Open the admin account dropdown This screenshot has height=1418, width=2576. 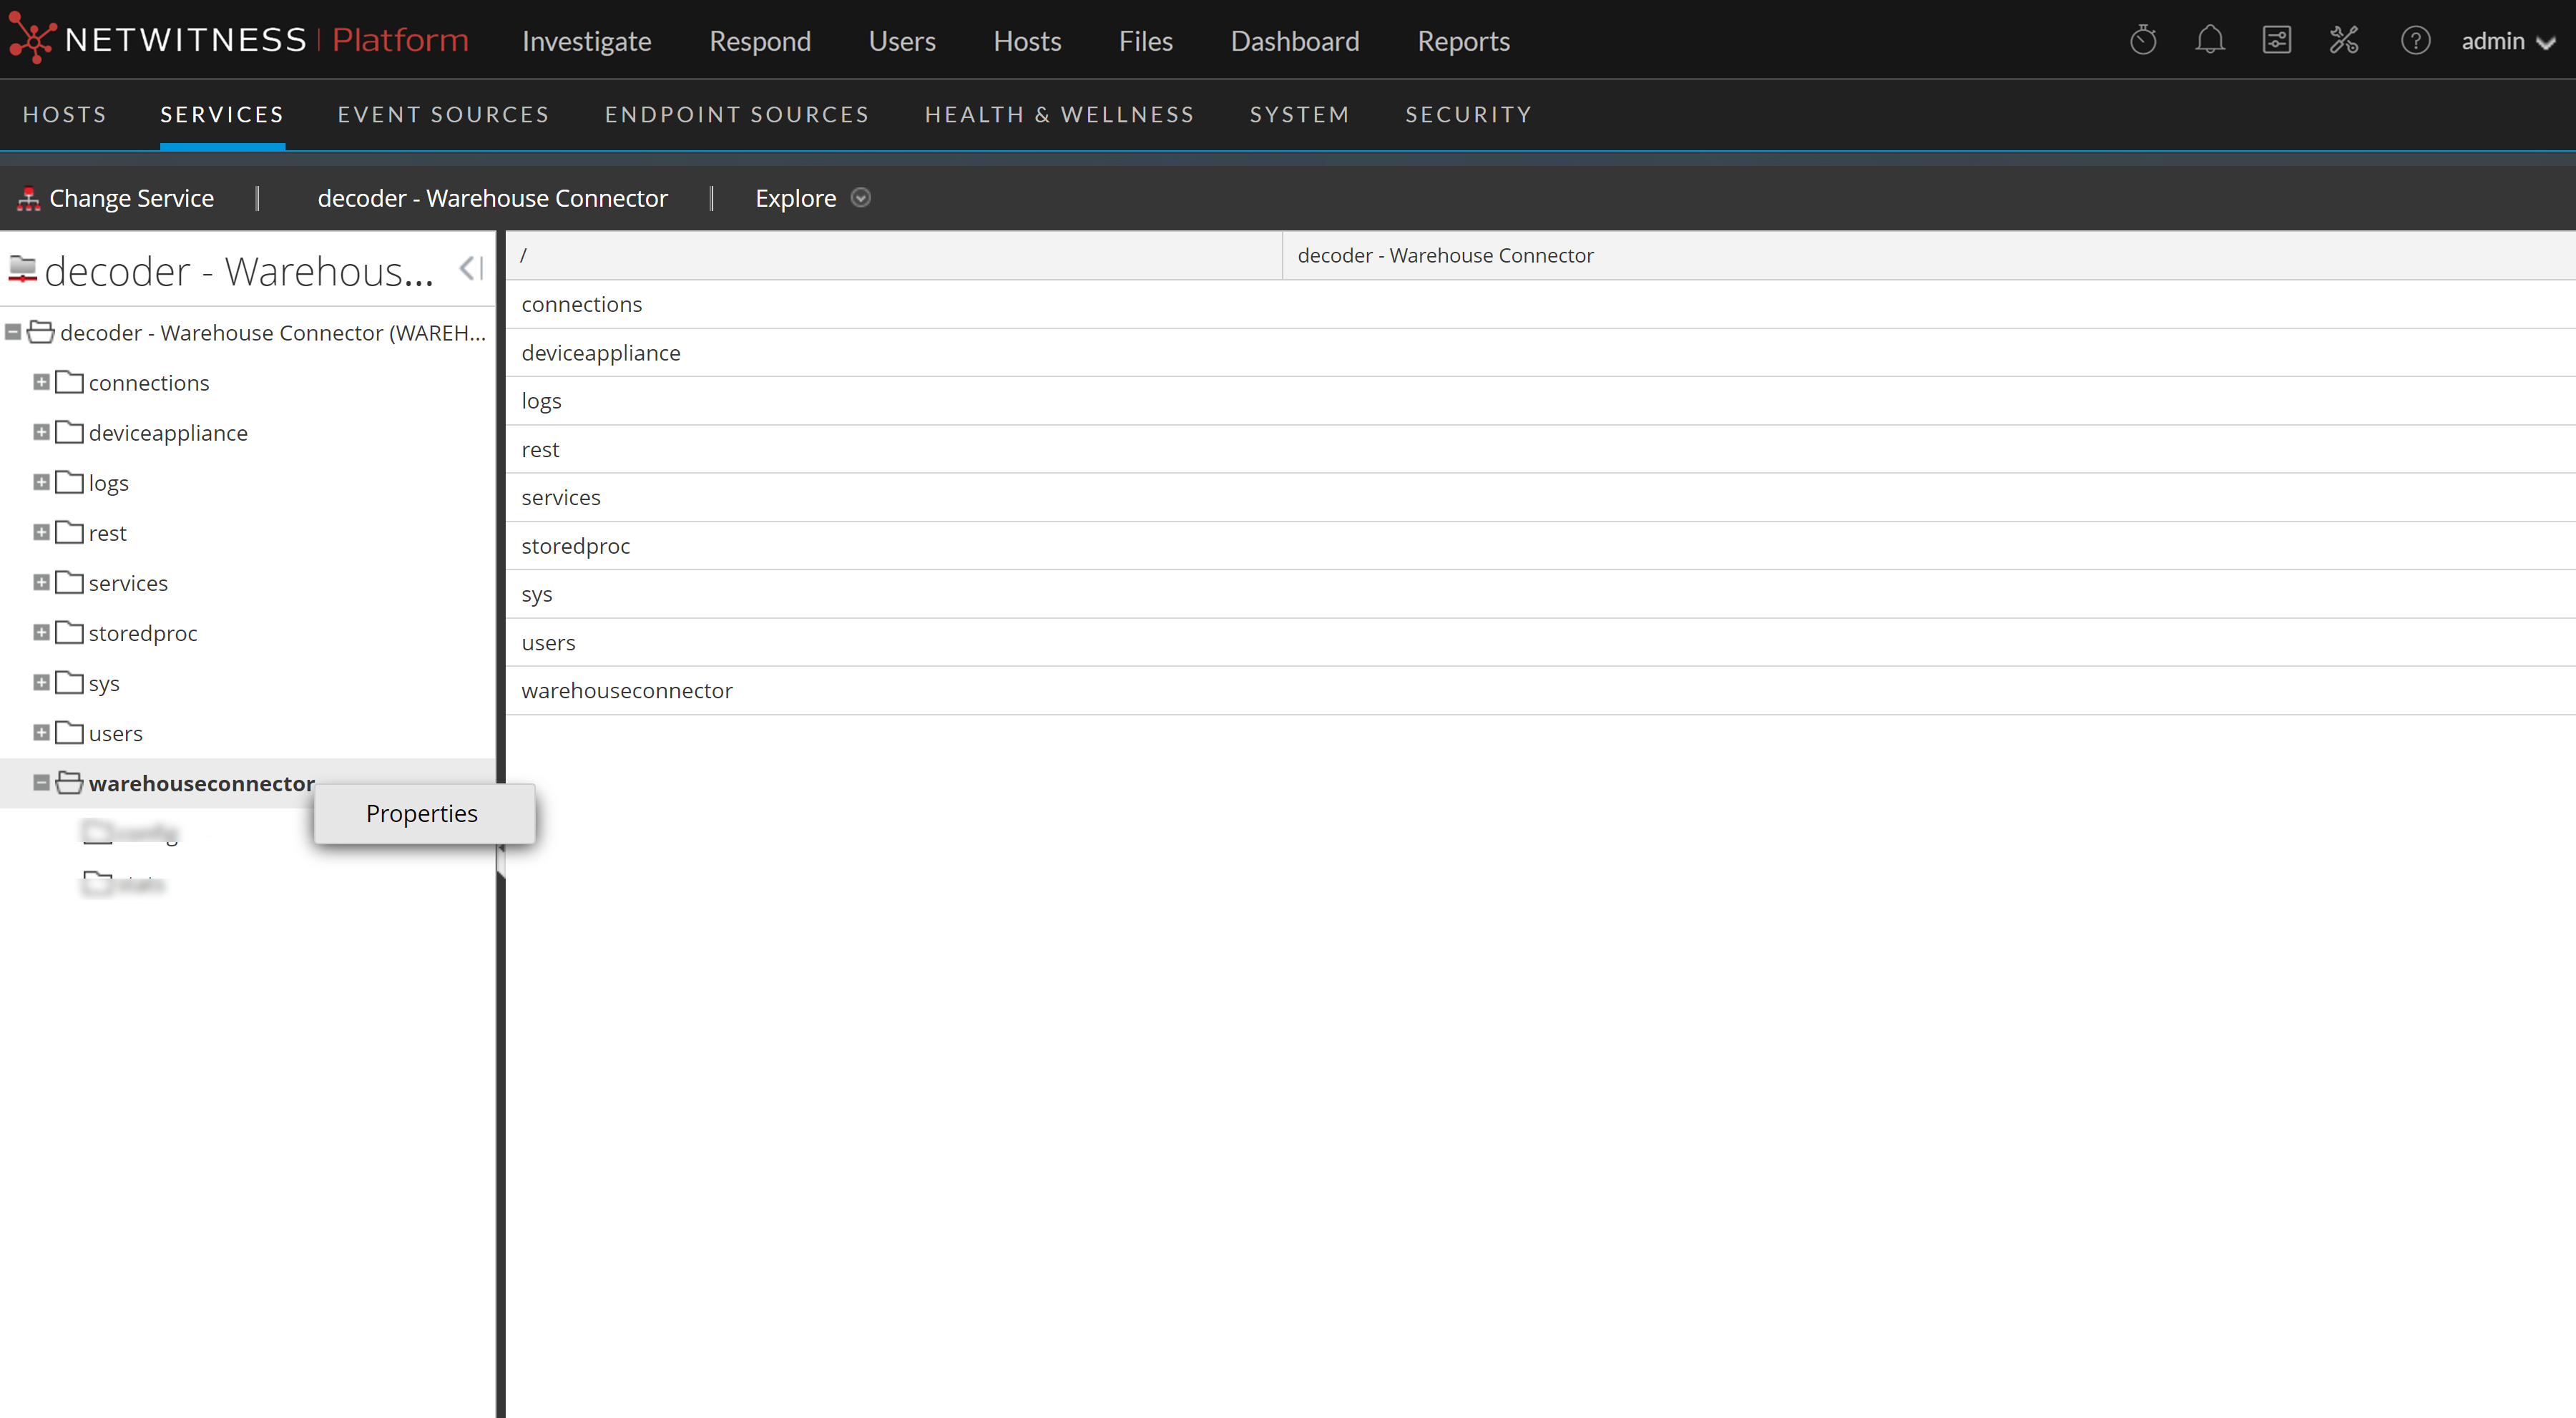2509,41
